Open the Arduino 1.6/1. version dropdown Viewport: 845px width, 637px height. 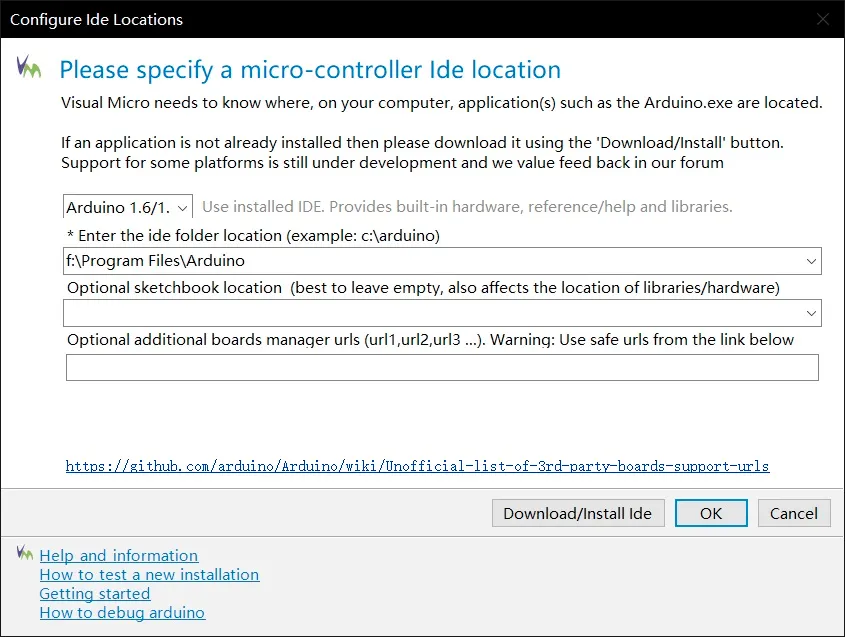(128, 207)
